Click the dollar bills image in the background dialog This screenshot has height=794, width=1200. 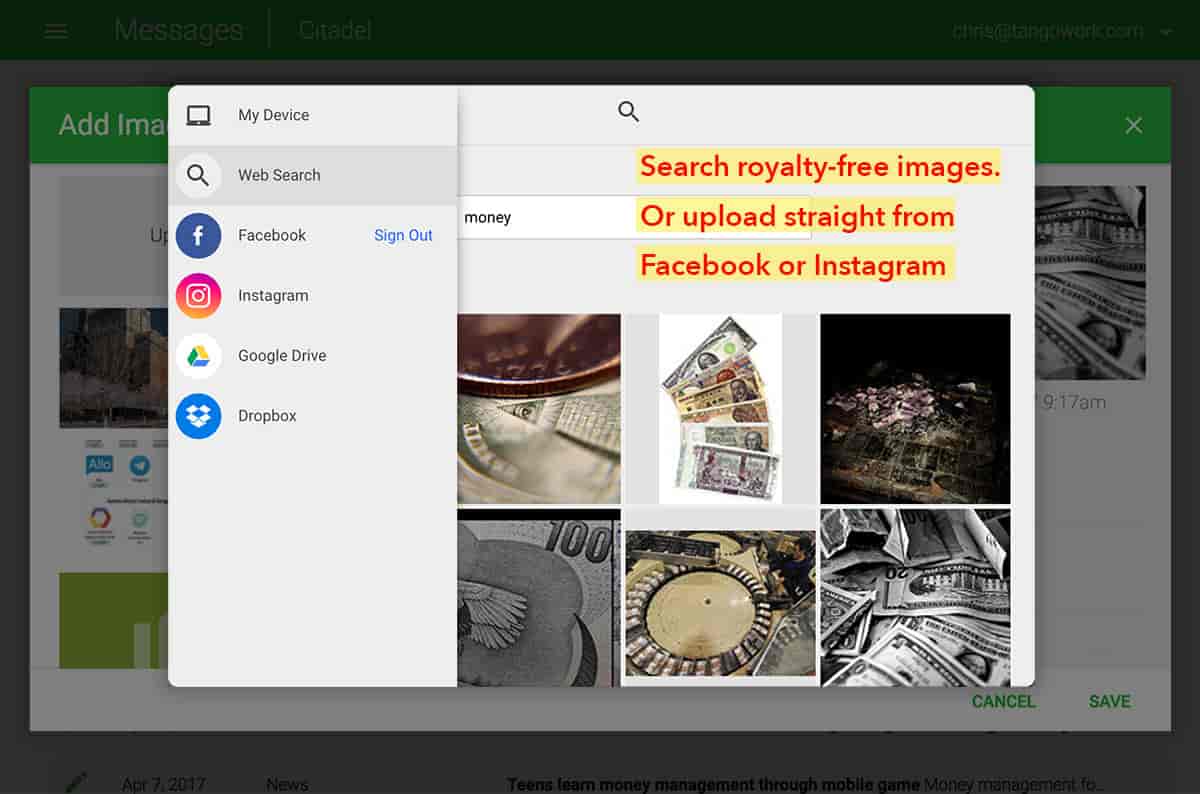pos(1090,282)
